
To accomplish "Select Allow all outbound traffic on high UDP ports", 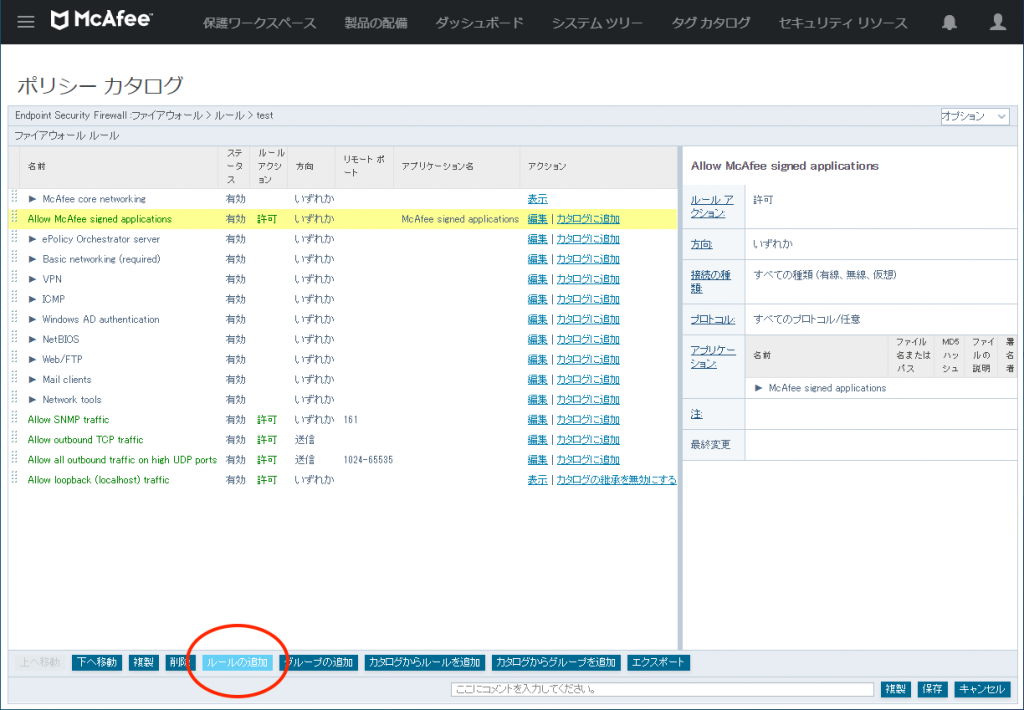I will pyautogui.click(x=122, y=460).
